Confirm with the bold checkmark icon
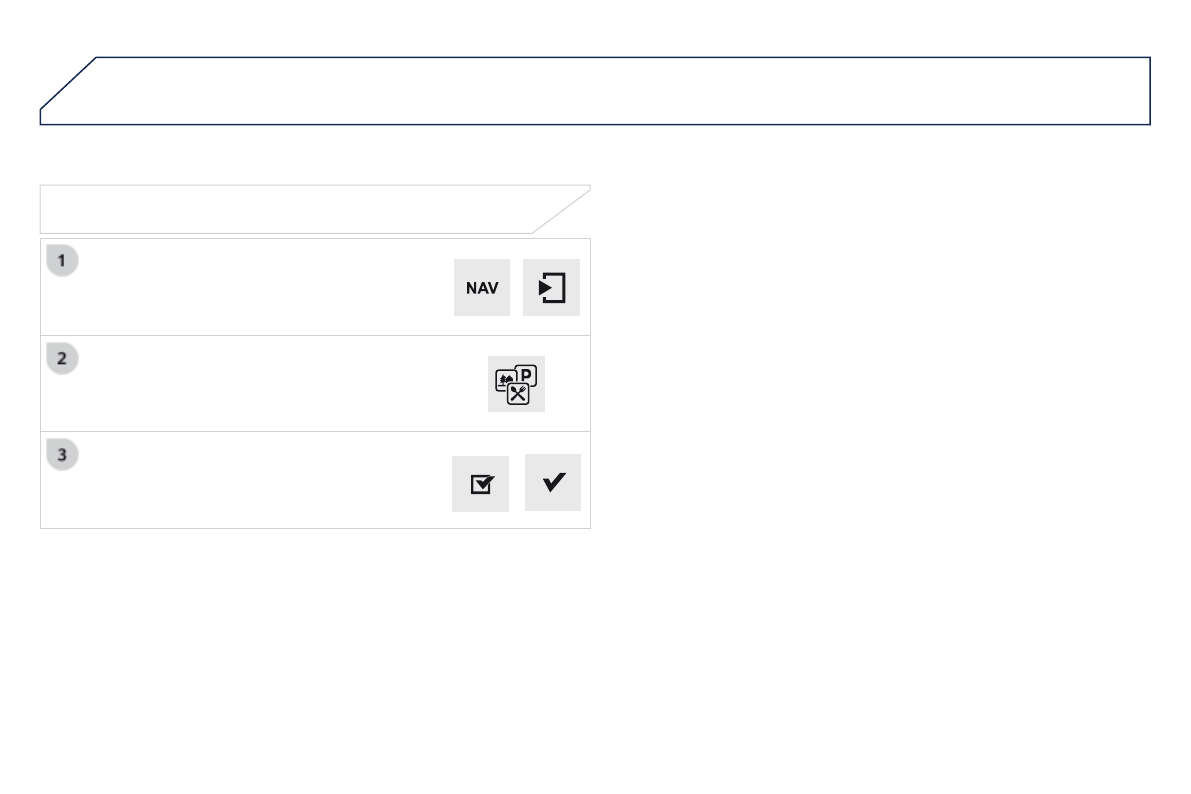The image size is (1191, 794). point(553,482)
